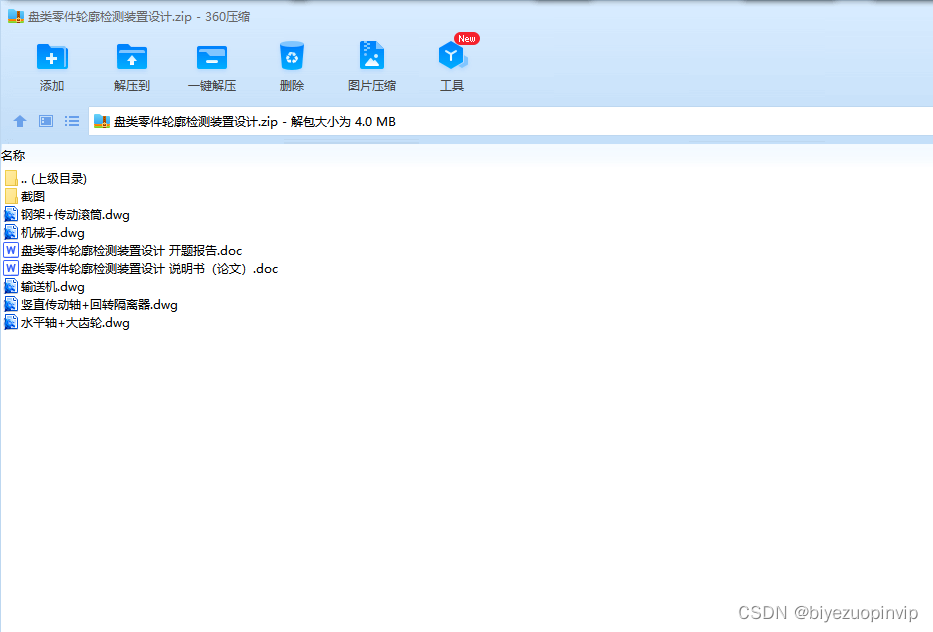The width and height of the screenshot is (933, 632).
Task: Open the 工具 tools menu icon
Action: 452,56
